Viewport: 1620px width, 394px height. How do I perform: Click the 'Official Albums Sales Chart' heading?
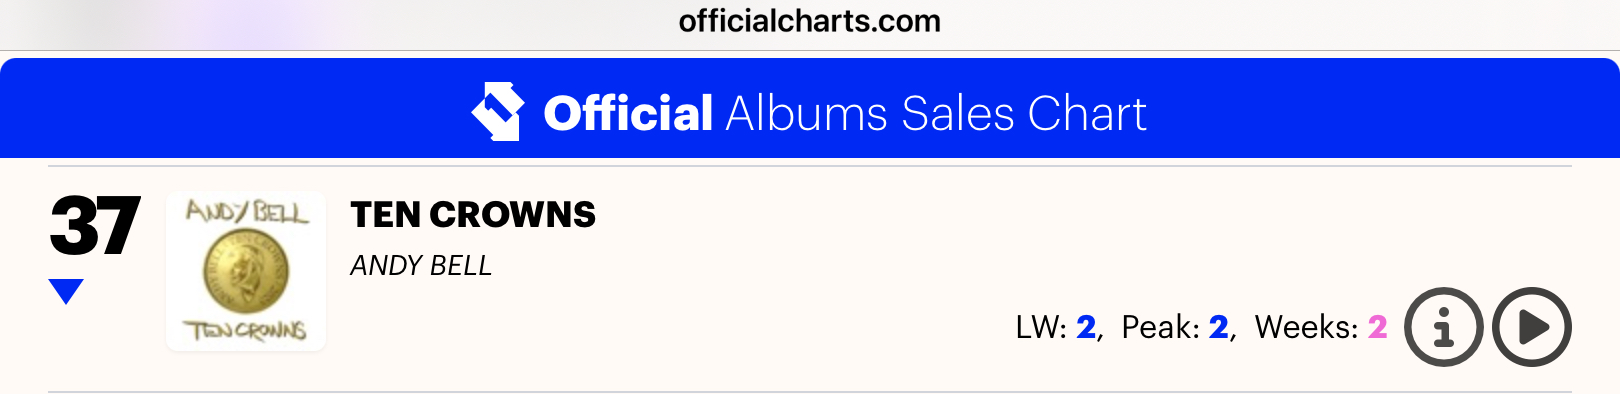[845, 113]
